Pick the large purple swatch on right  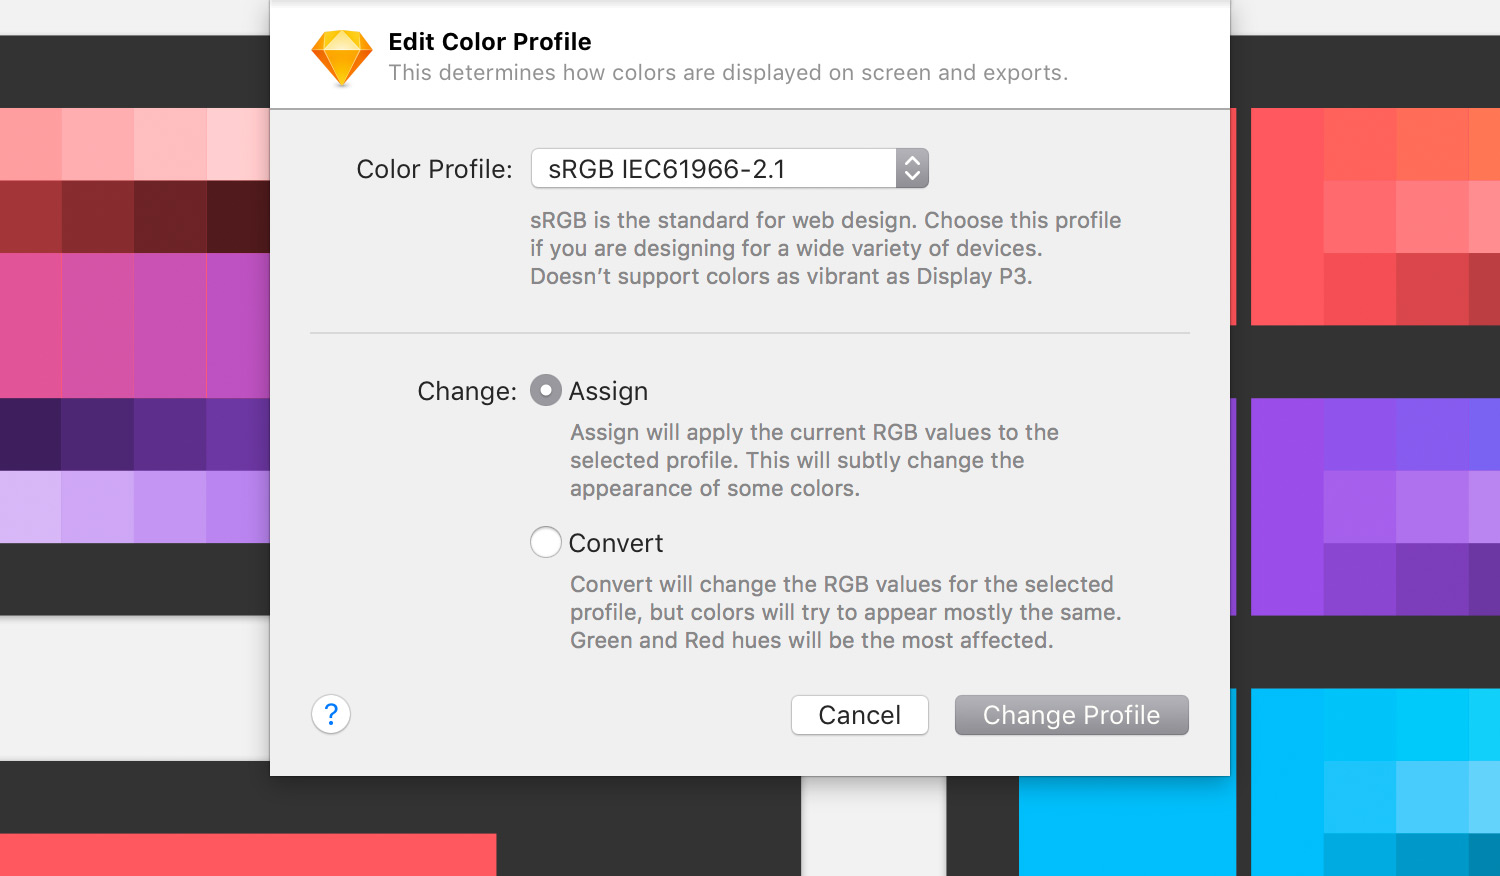coord(1287,506)
